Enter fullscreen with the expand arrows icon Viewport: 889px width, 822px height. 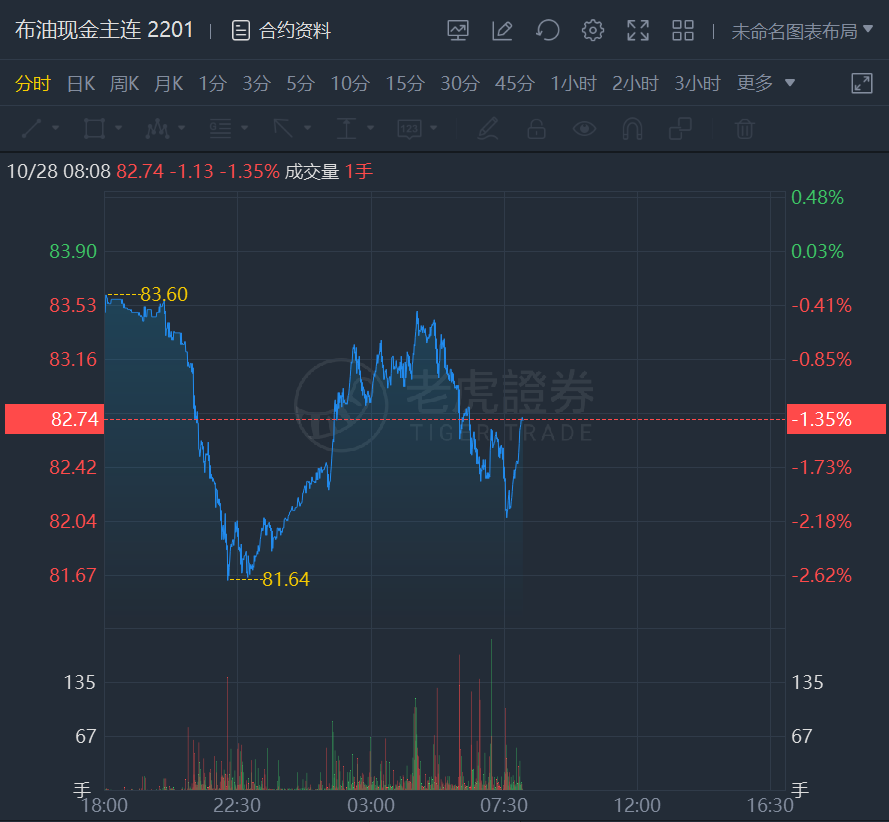[x=638, y=31]
